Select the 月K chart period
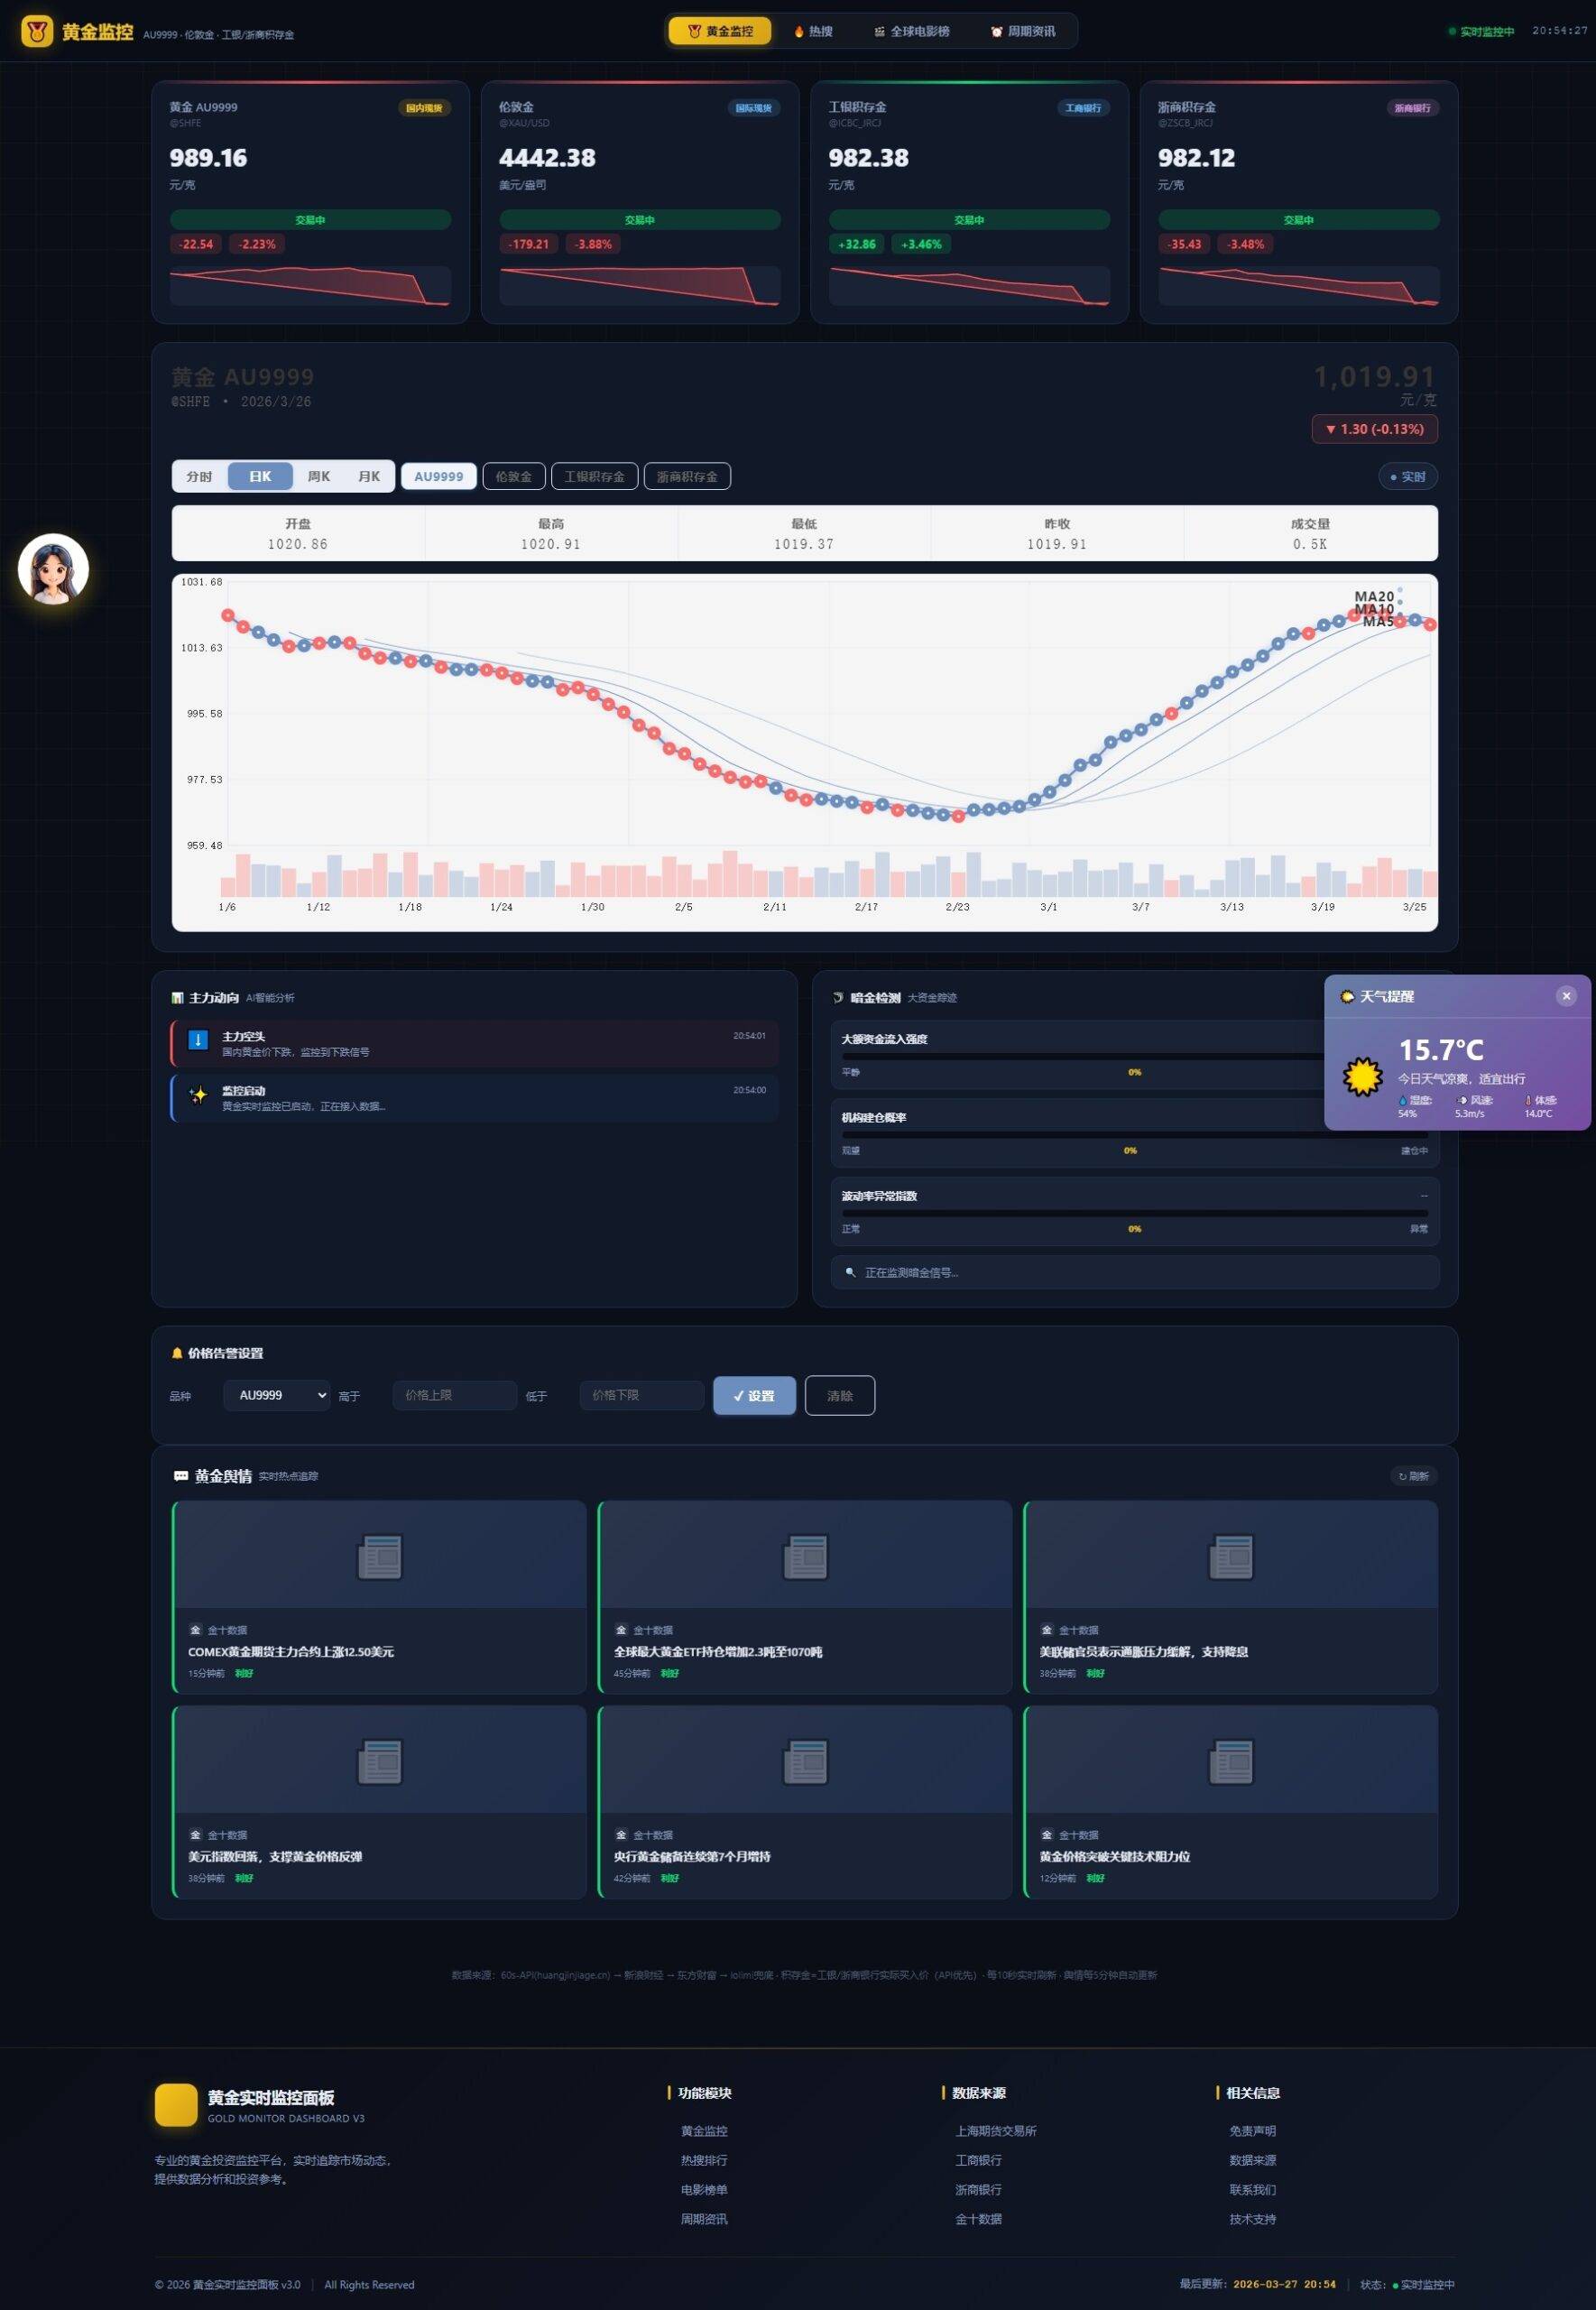Image resolution: width=1596 pixels, height=2310 pixels. (x=369, y=477)
